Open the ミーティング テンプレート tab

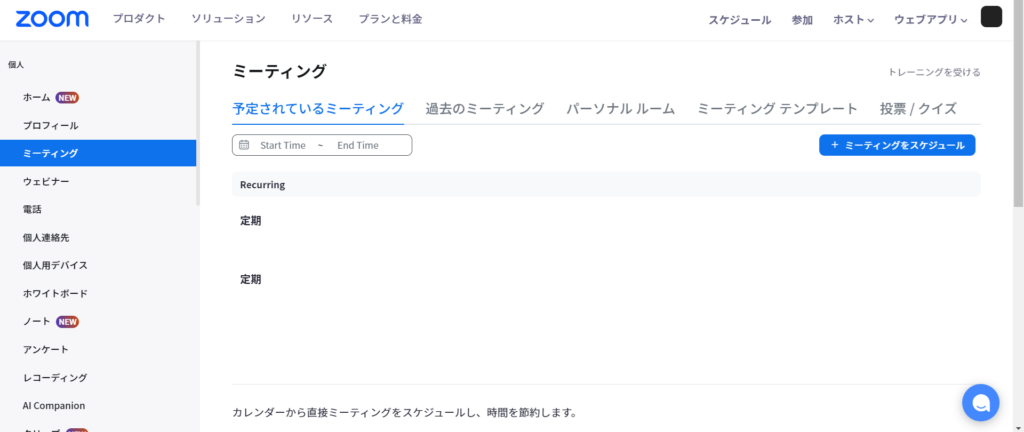pos(777,109)
